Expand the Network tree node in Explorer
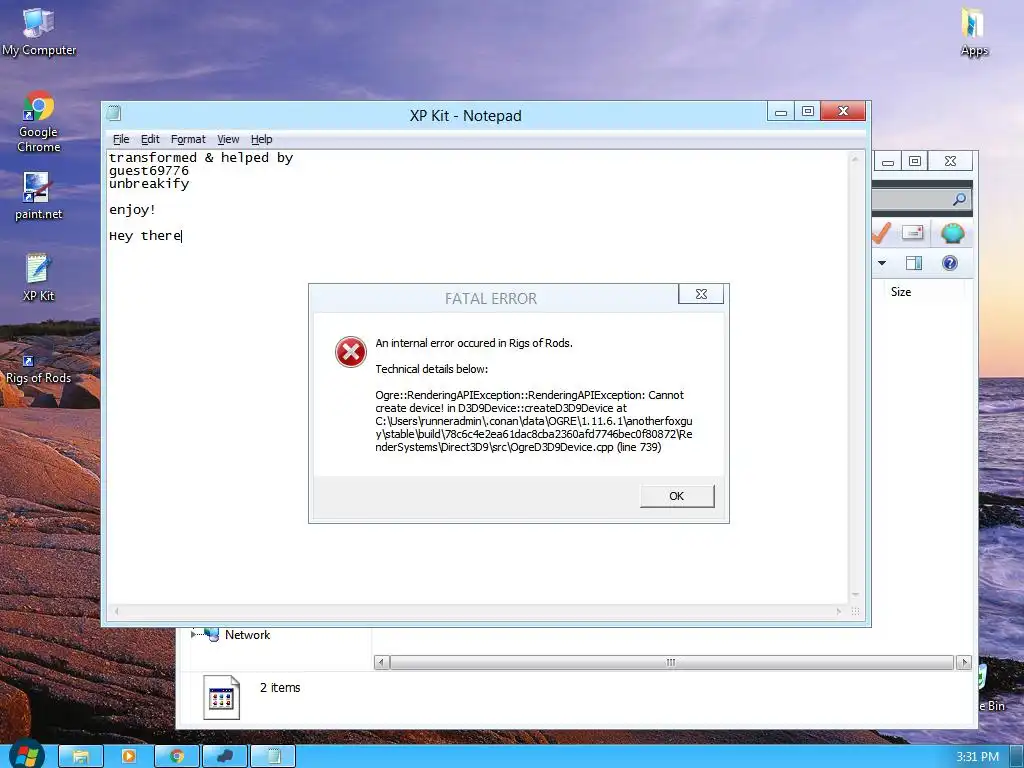Image resolution: width=1024 pixels, height=768 pixels. (193, 633)
